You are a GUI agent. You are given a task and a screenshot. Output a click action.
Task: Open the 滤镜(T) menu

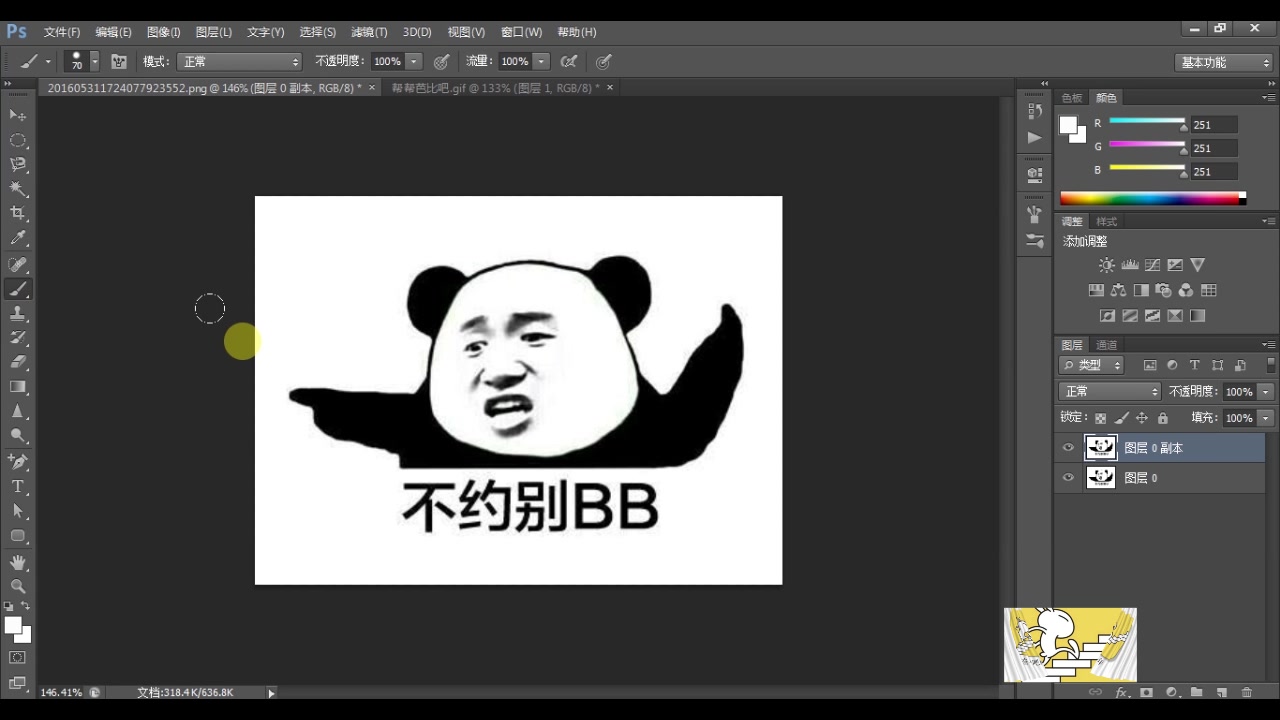pos(369,32)
